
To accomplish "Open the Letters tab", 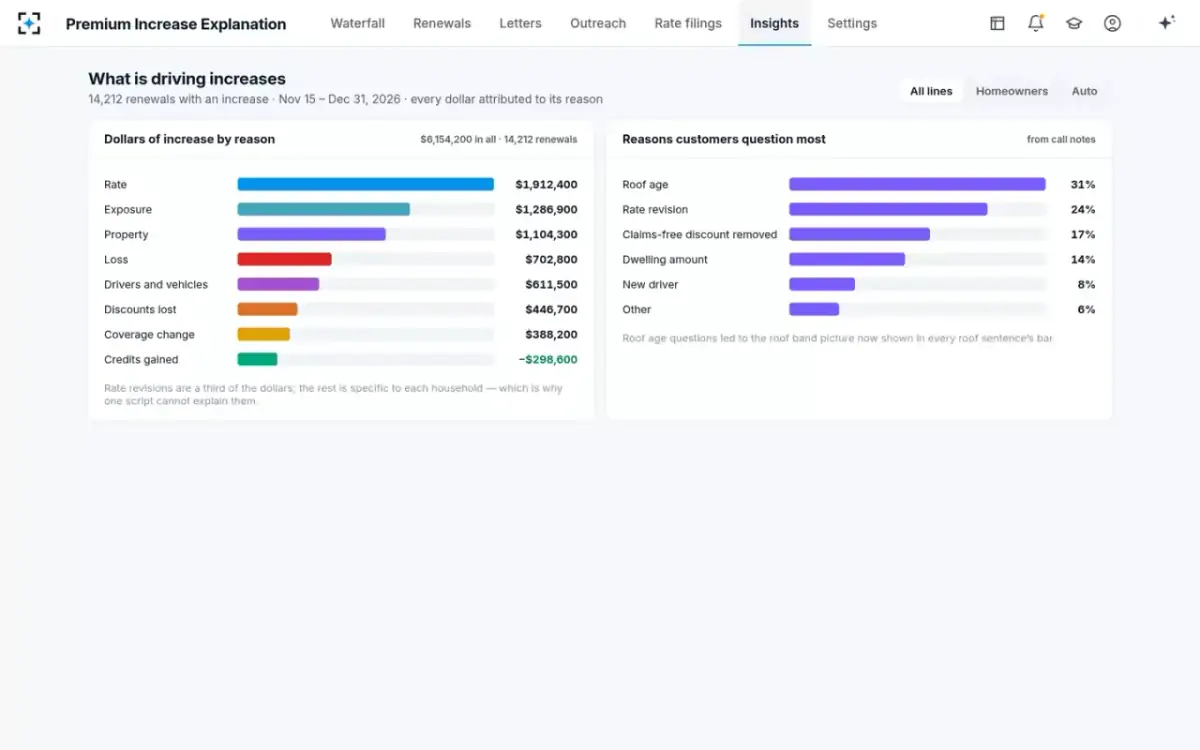I will point(520,23).
